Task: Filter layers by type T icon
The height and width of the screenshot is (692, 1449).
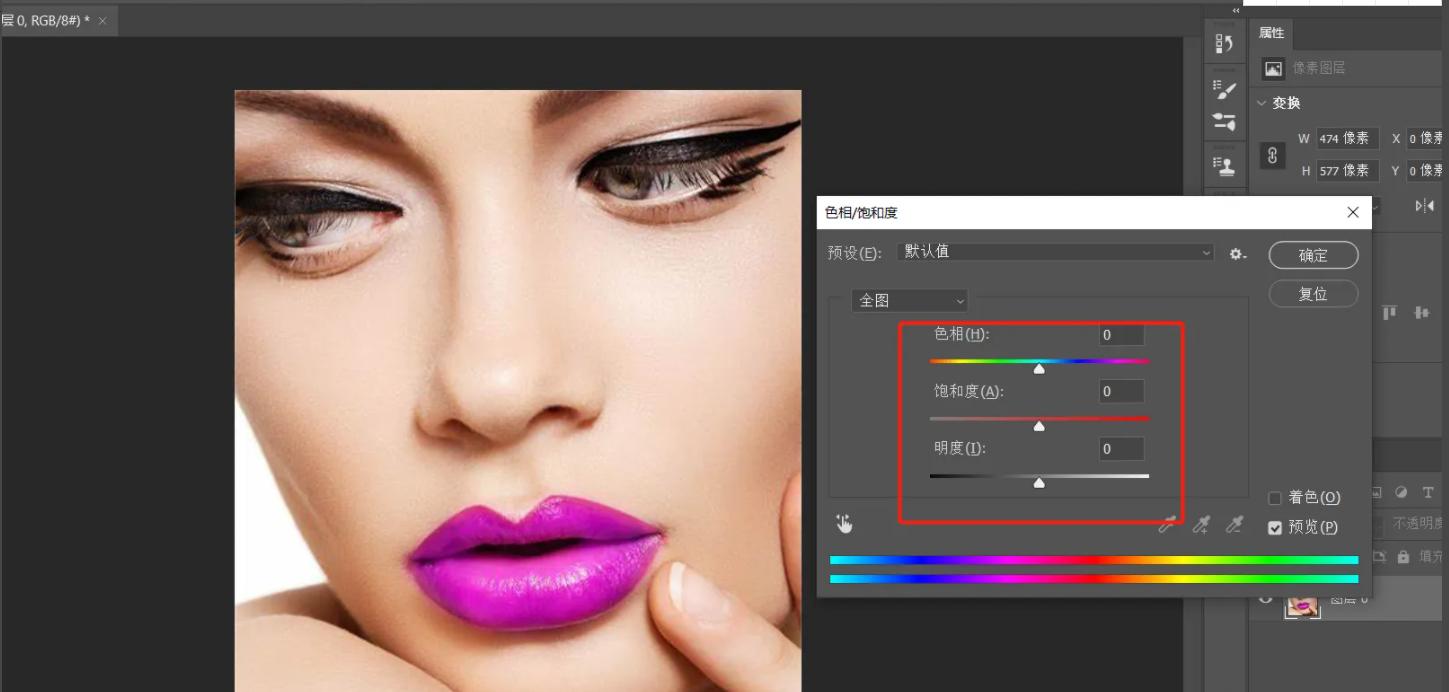Action: click(1427, 492)
